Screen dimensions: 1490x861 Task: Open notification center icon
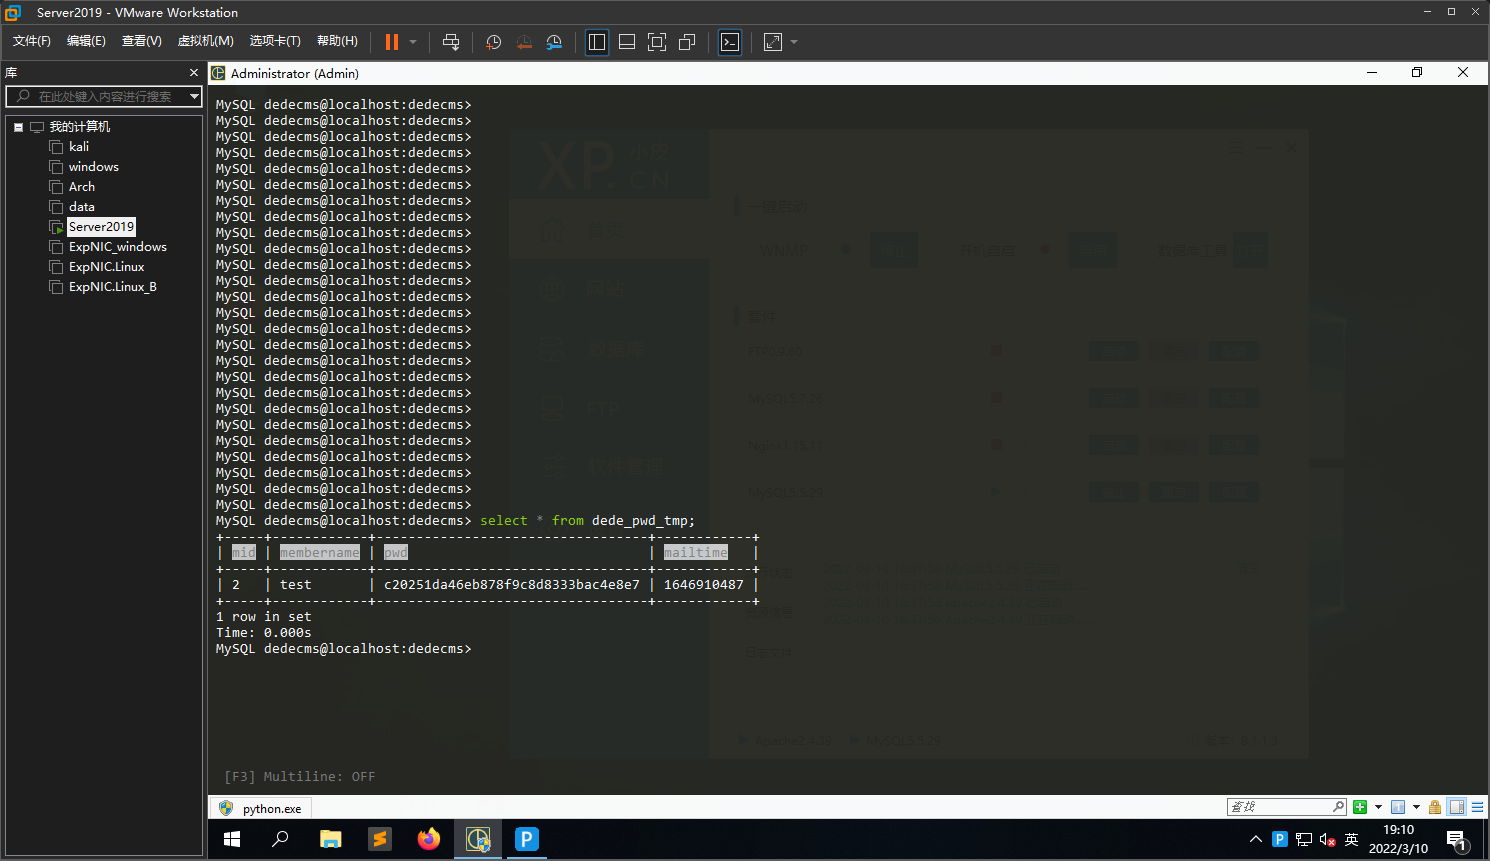[1457, 840]
